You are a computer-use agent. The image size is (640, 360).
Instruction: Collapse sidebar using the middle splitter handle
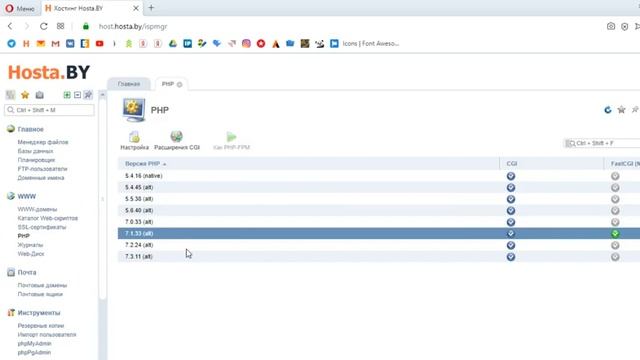(102, 199)
